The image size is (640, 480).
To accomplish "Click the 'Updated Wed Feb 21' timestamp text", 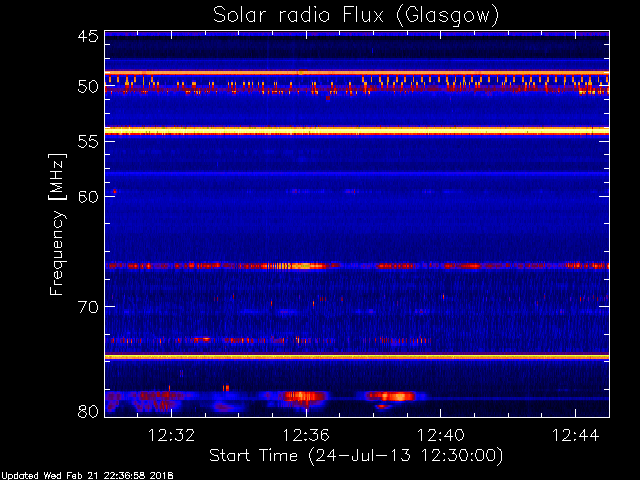I will pos(87,476).
